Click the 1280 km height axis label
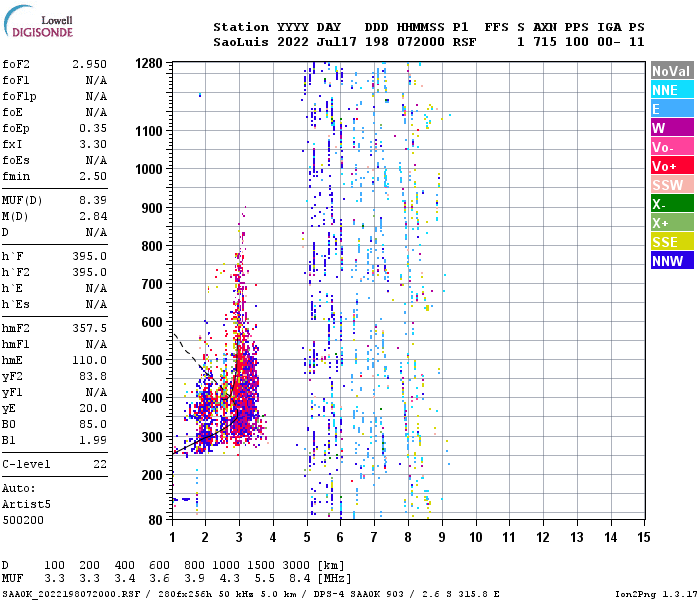The width and height of the screenshot is (700, 600). (149, 63)
